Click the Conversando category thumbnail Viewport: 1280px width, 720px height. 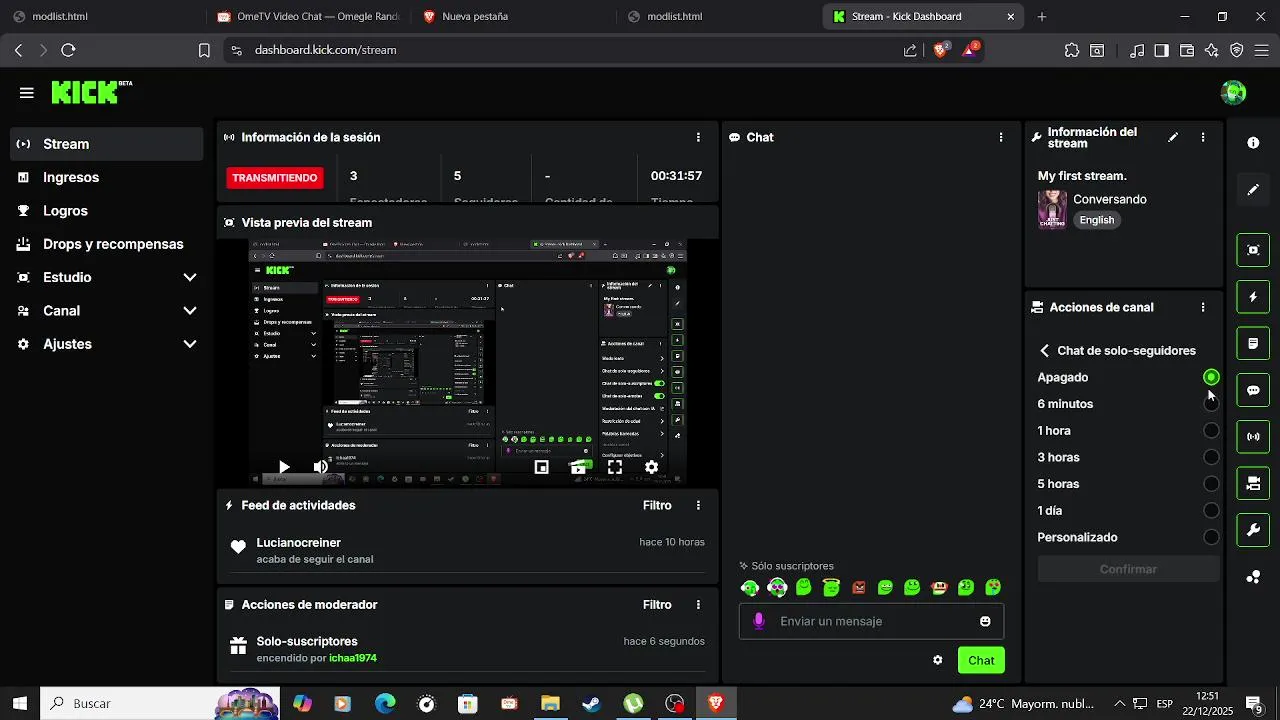(x=1052, y=209)
